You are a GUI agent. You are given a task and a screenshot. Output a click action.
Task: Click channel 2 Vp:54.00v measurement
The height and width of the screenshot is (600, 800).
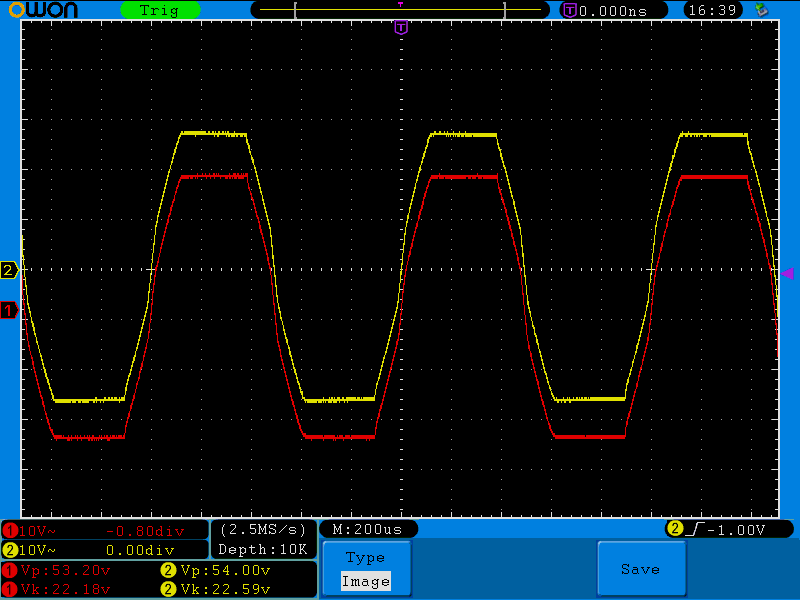click(225, 570)
